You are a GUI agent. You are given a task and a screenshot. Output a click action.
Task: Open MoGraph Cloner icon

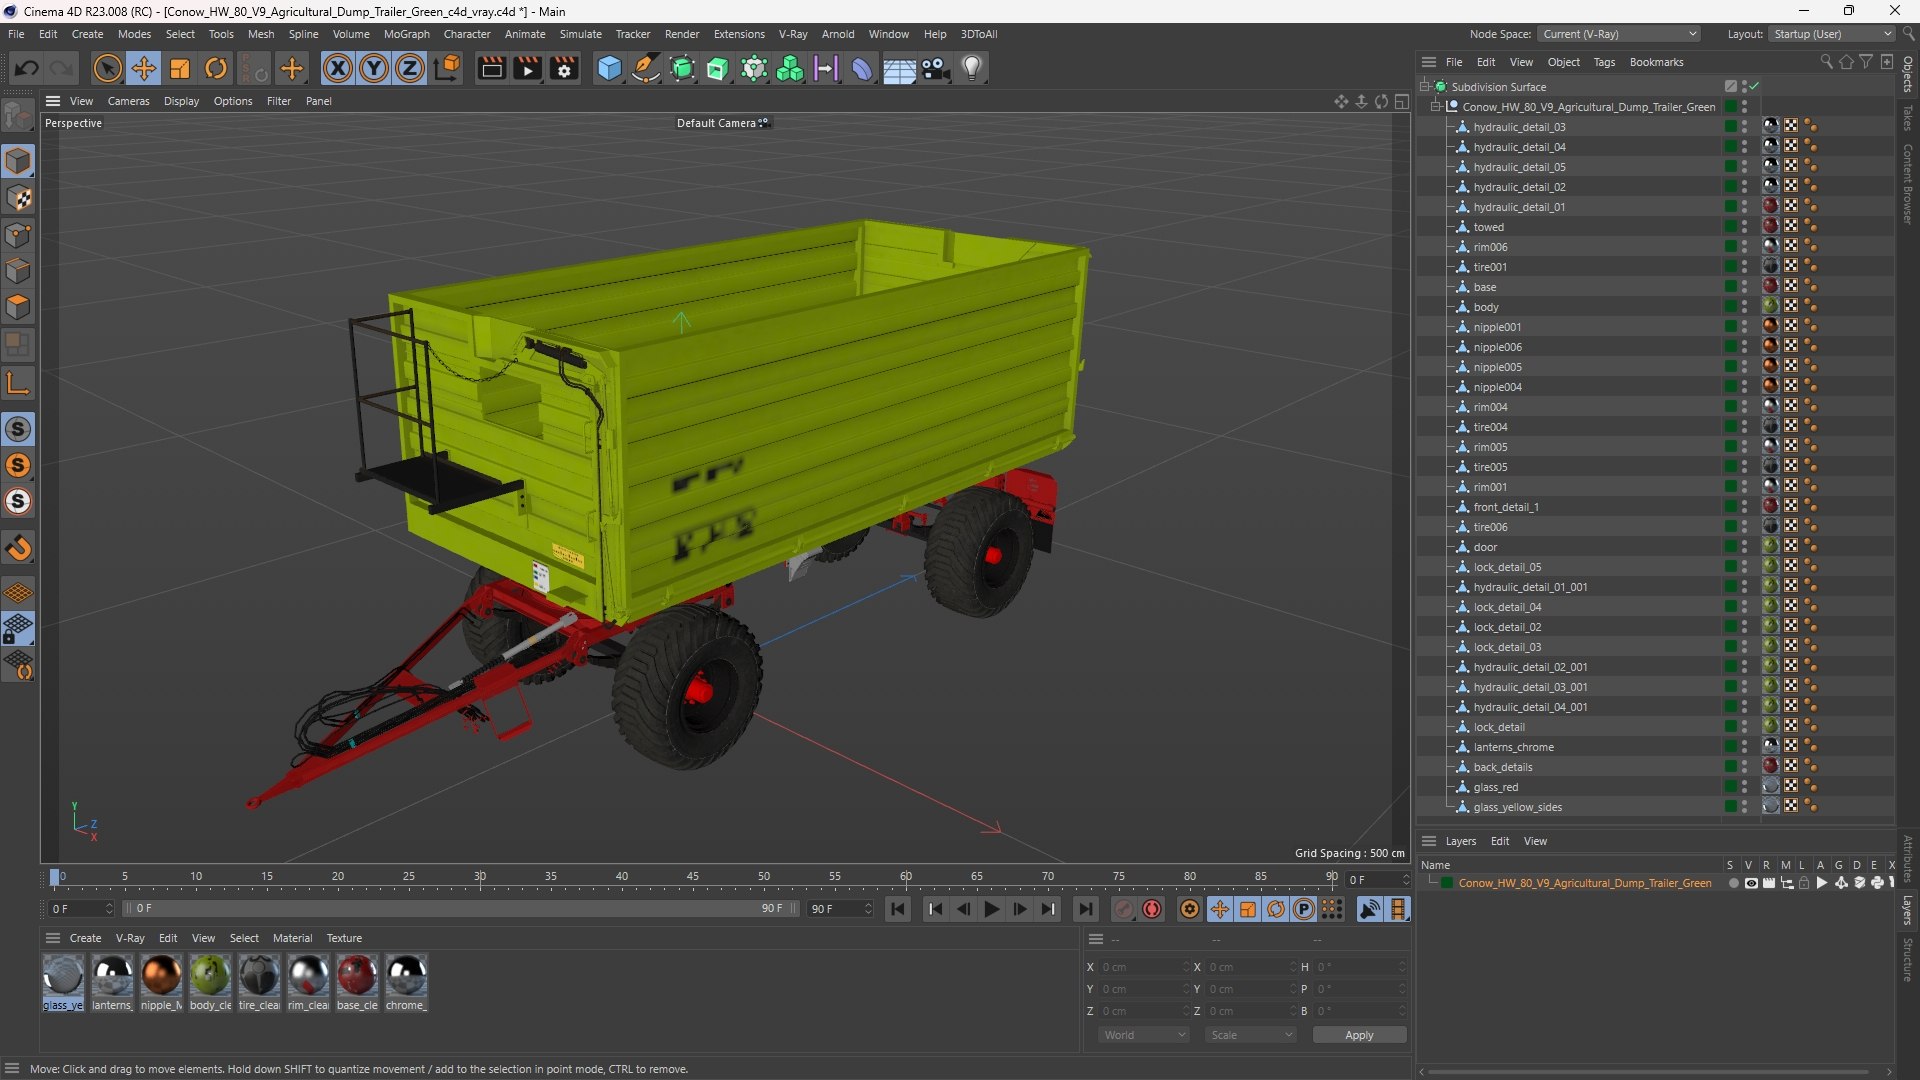[x=790, y=68]
